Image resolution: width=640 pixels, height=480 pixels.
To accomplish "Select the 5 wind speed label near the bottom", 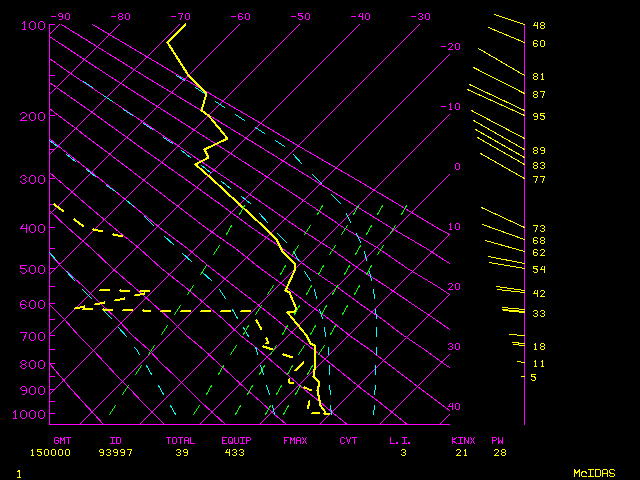I will pos(534,377).
